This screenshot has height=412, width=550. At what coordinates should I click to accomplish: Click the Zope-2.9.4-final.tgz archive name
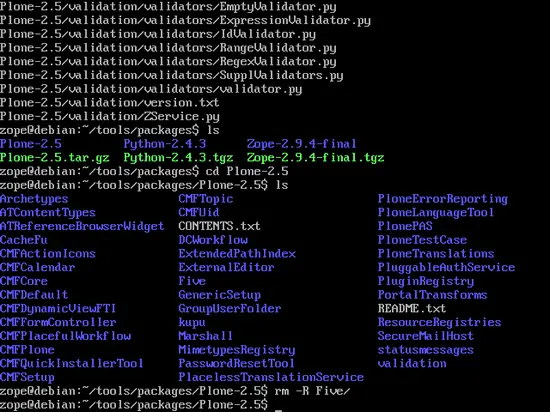pyautogui.click(x=315, y=158)
